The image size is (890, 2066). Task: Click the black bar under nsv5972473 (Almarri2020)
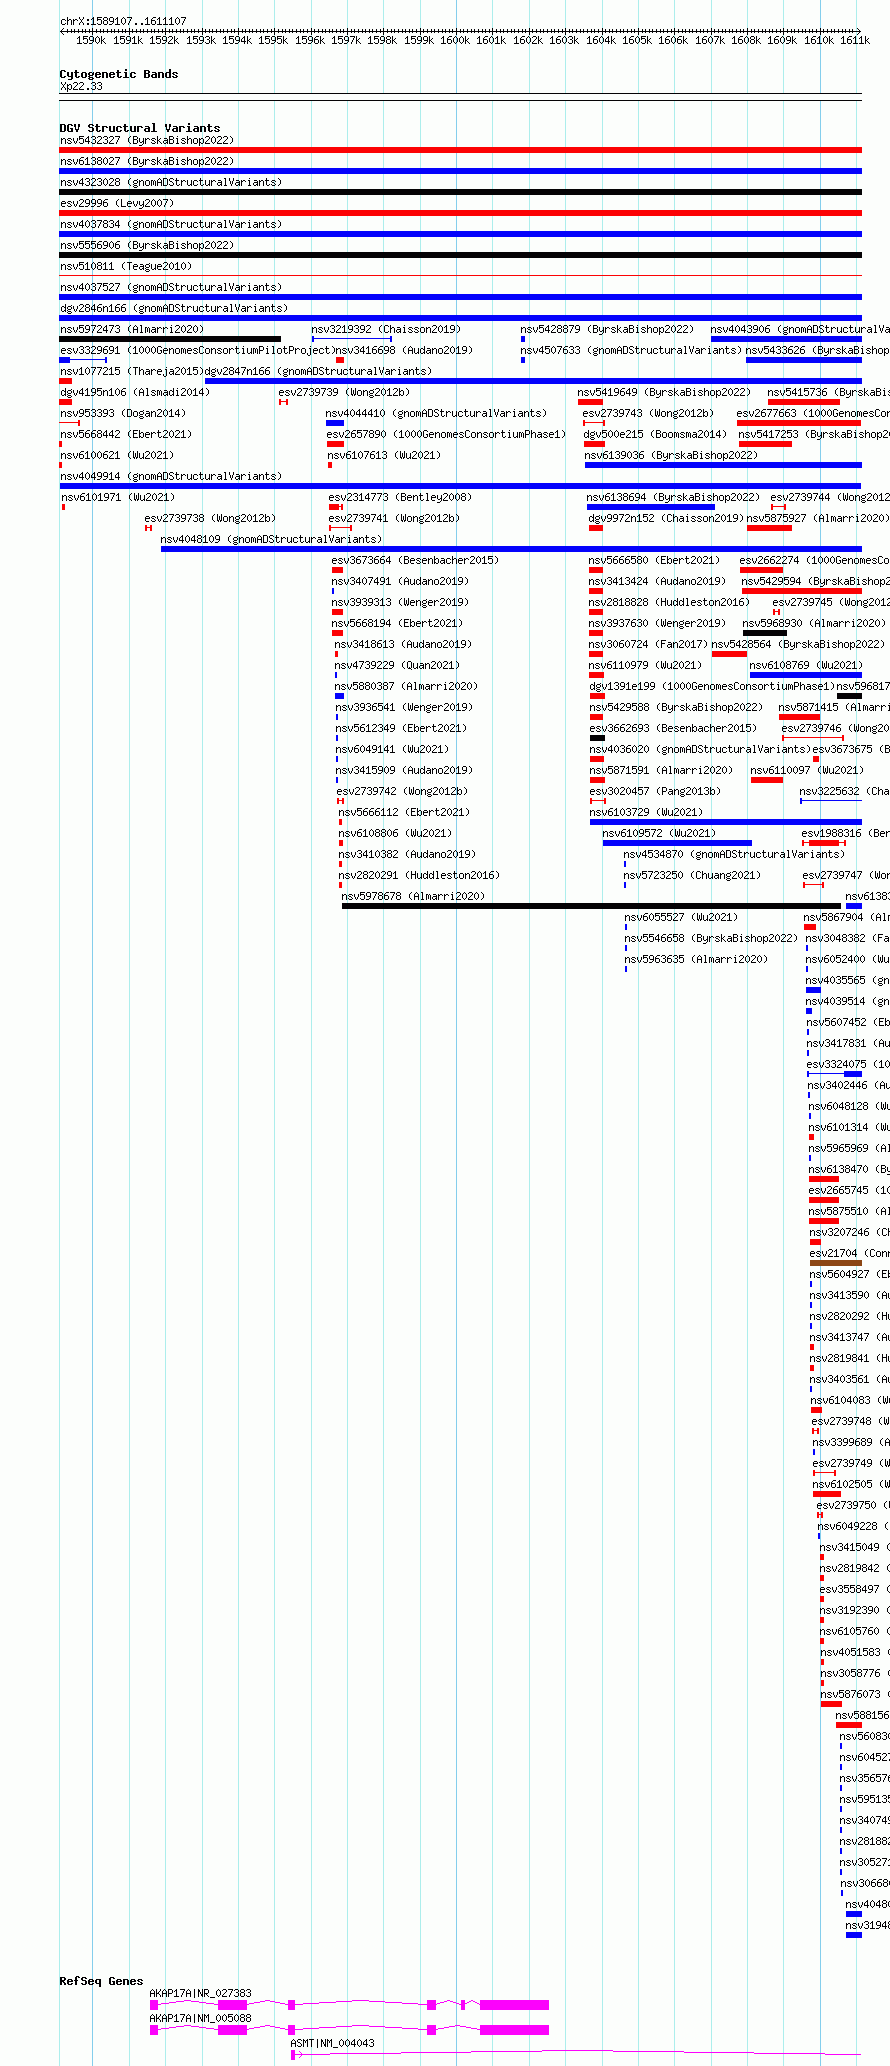coord(170,339)
